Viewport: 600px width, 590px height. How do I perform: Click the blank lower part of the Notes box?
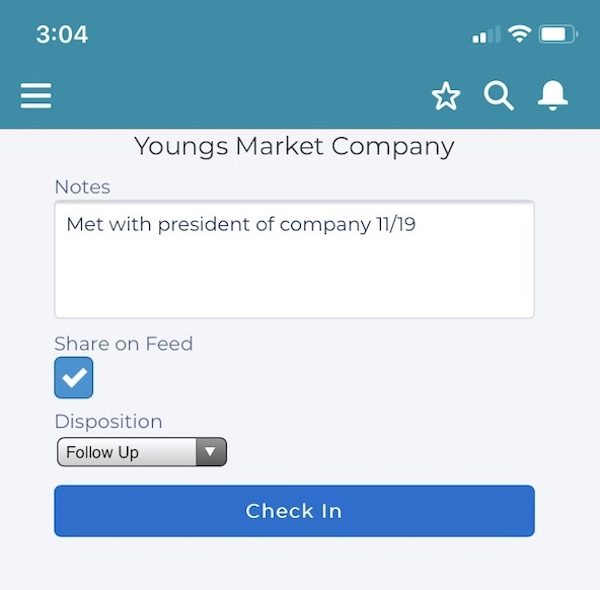click(x=294, y=281)
